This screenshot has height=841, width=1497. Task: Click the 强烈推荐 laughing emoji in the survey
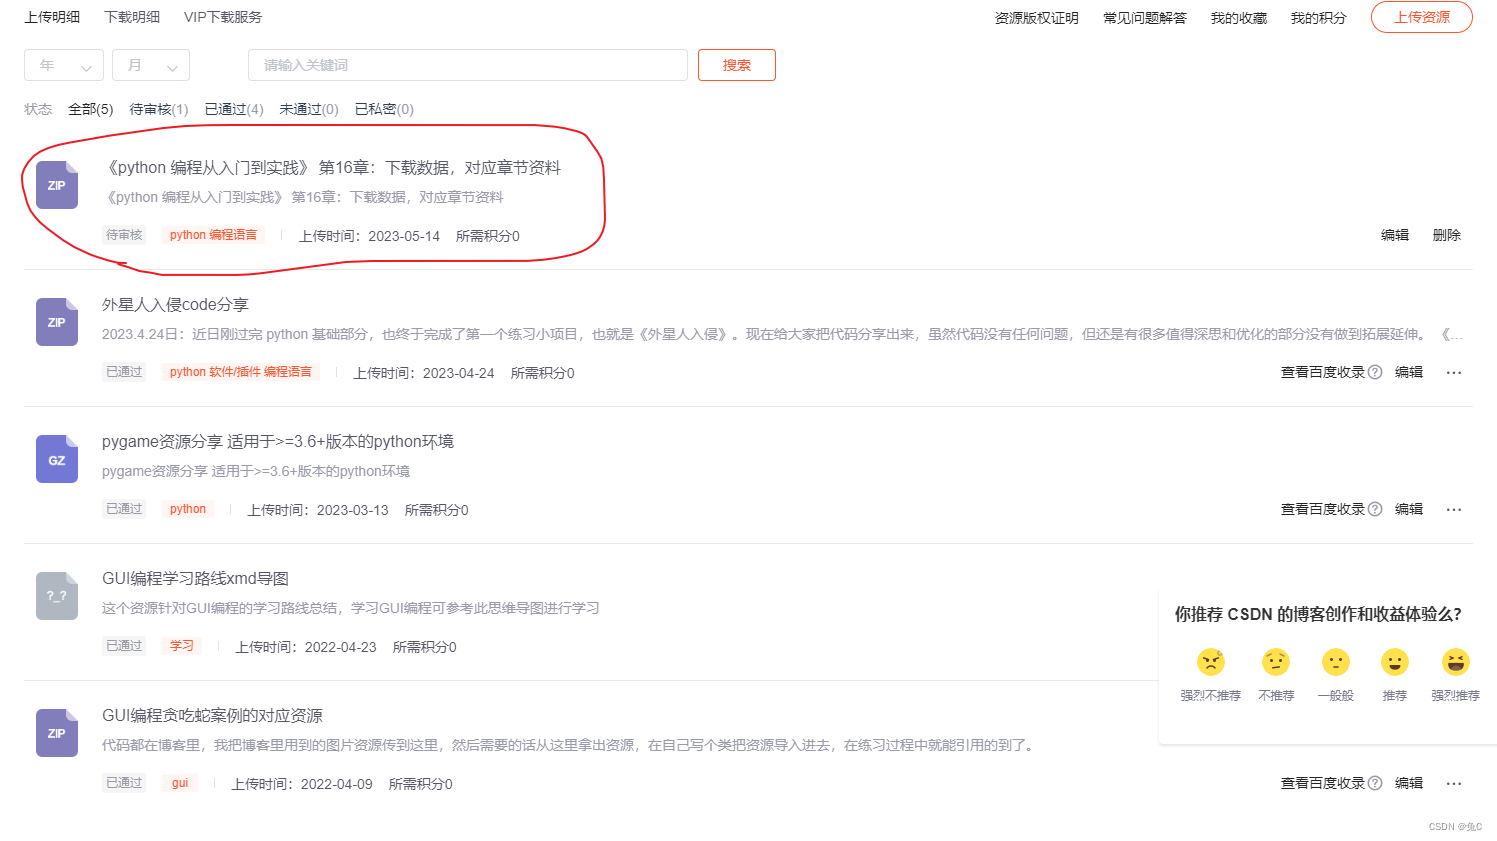coord(1454,662)
